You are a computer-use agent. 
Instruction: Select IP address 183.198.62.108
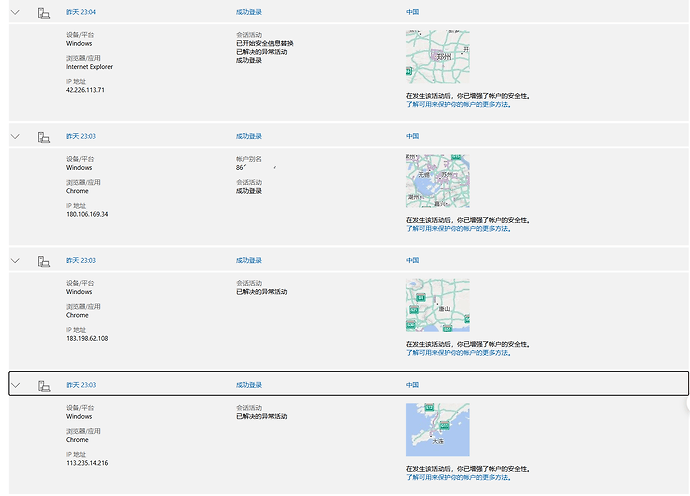87,338
